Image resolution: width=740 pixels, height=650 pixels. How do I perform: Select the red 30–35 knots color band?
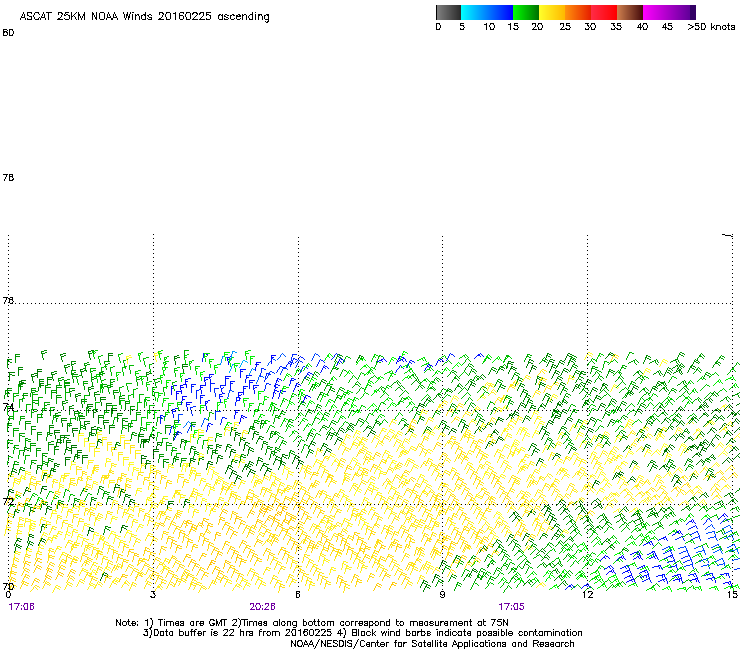point(604,12)
